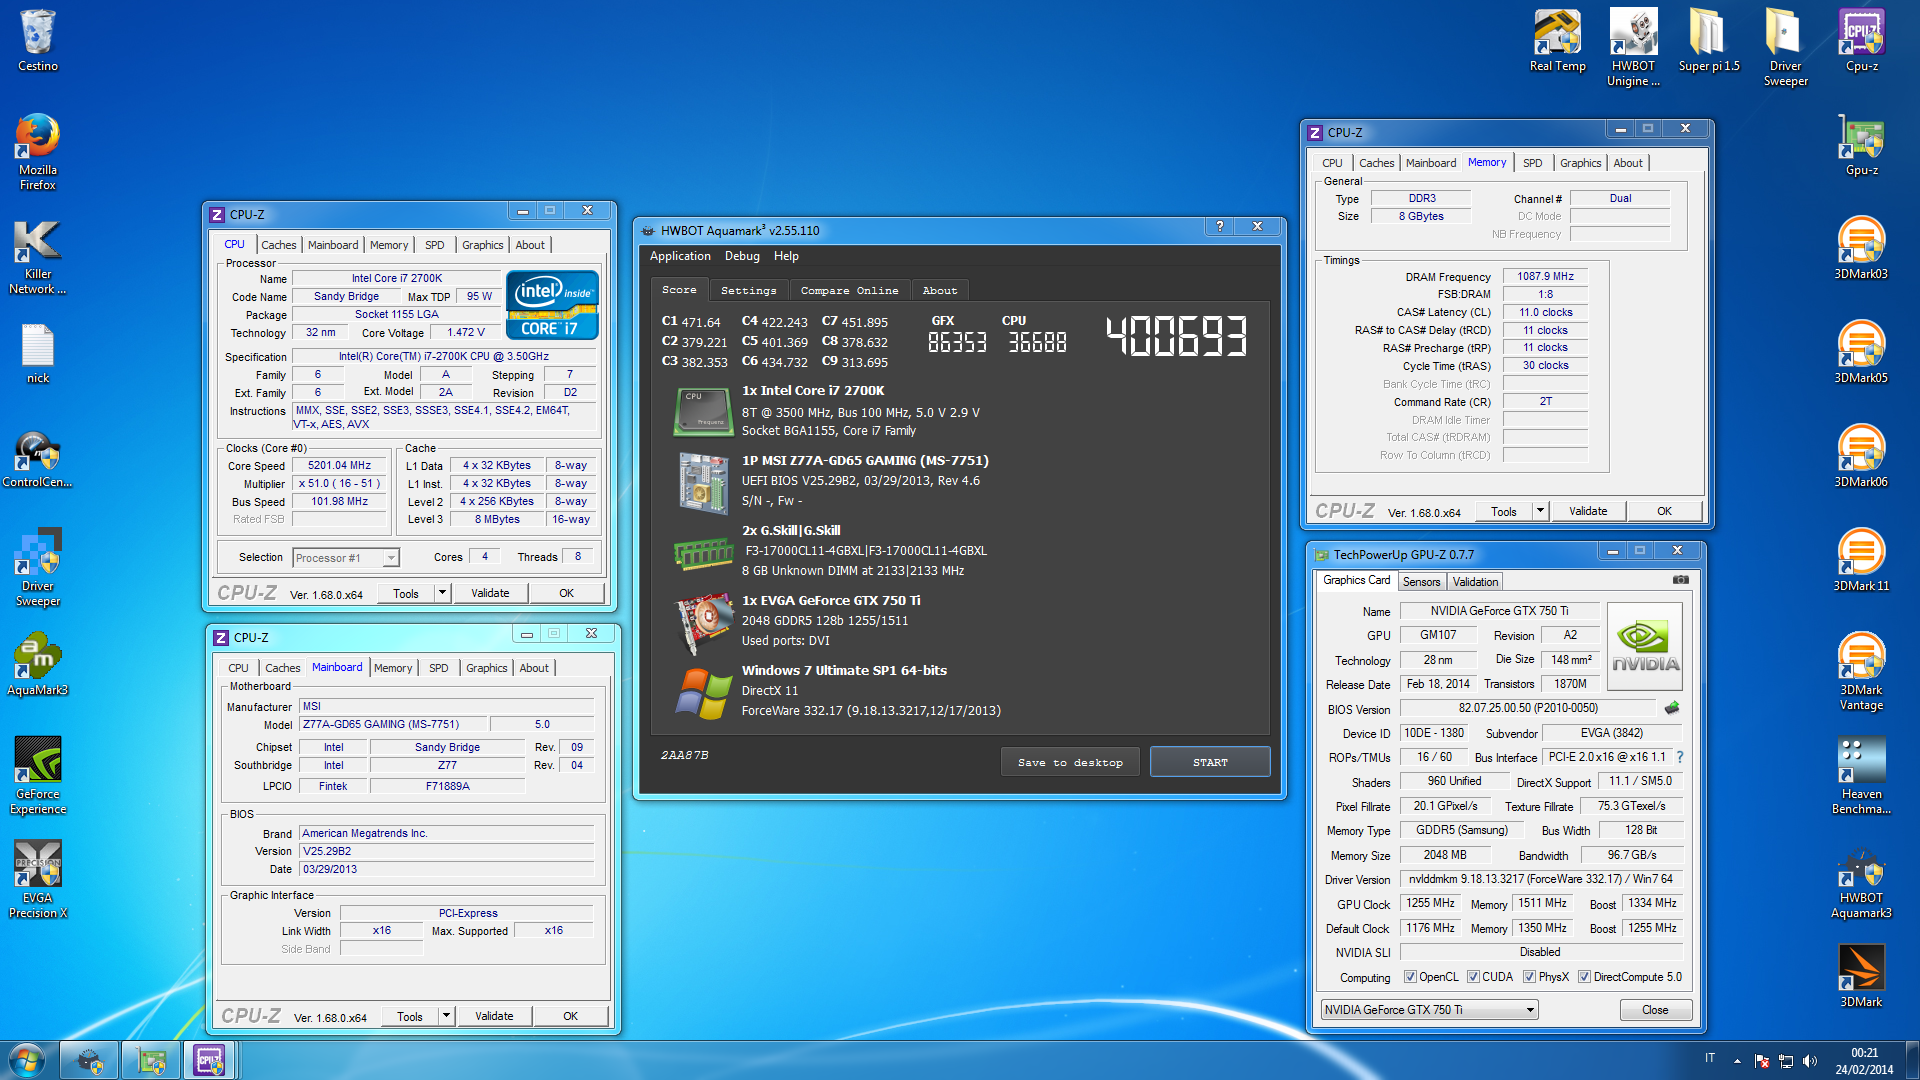This screenshot has height=1080, width=1920.
Task: Click the CPU-Z taskbar icon
Action: tap(209, 1060)
